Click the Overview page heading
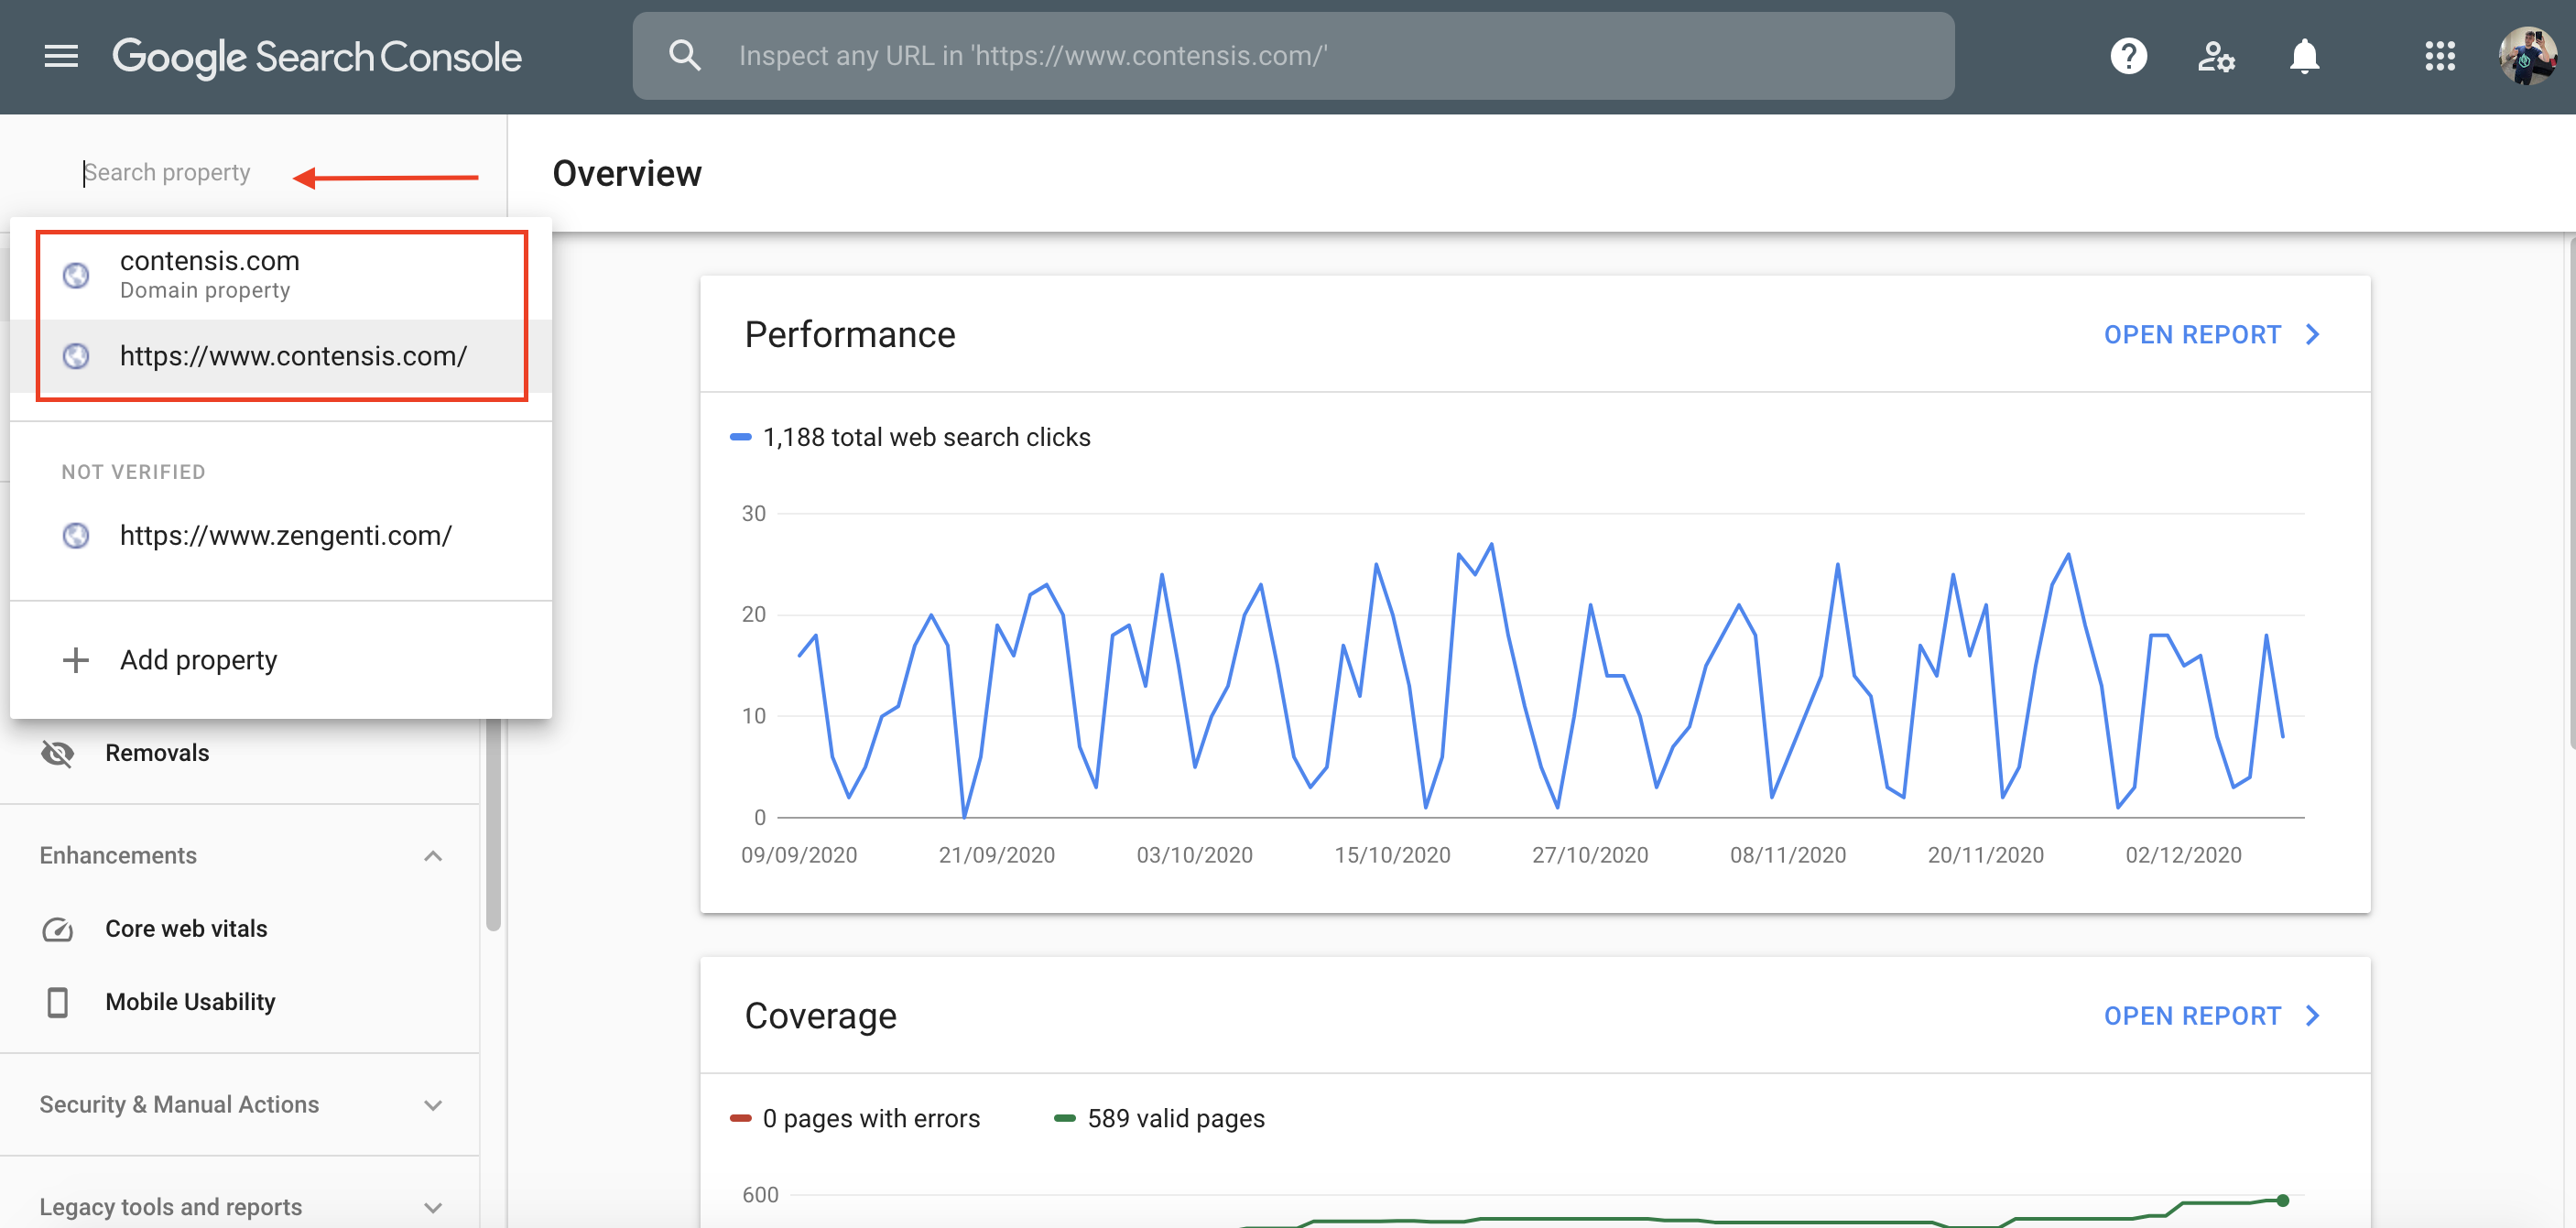The image size is (2576, 1228). 627,174
